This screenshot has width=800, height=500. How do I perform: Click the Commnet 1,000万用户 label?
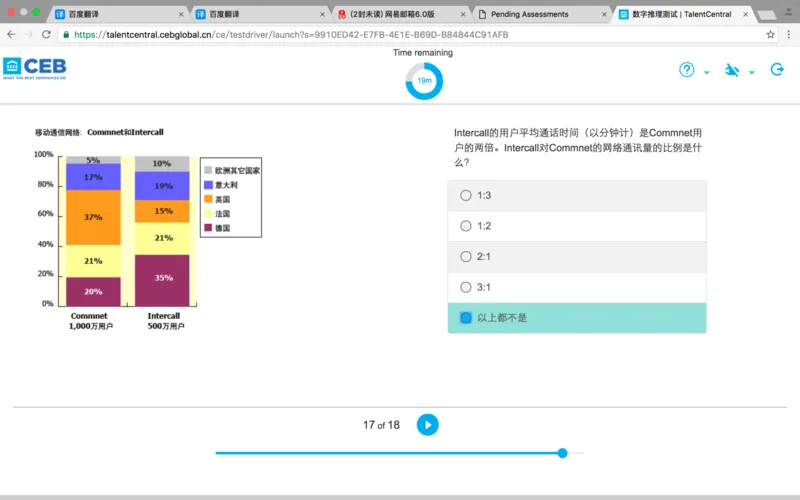coord(90,321)
